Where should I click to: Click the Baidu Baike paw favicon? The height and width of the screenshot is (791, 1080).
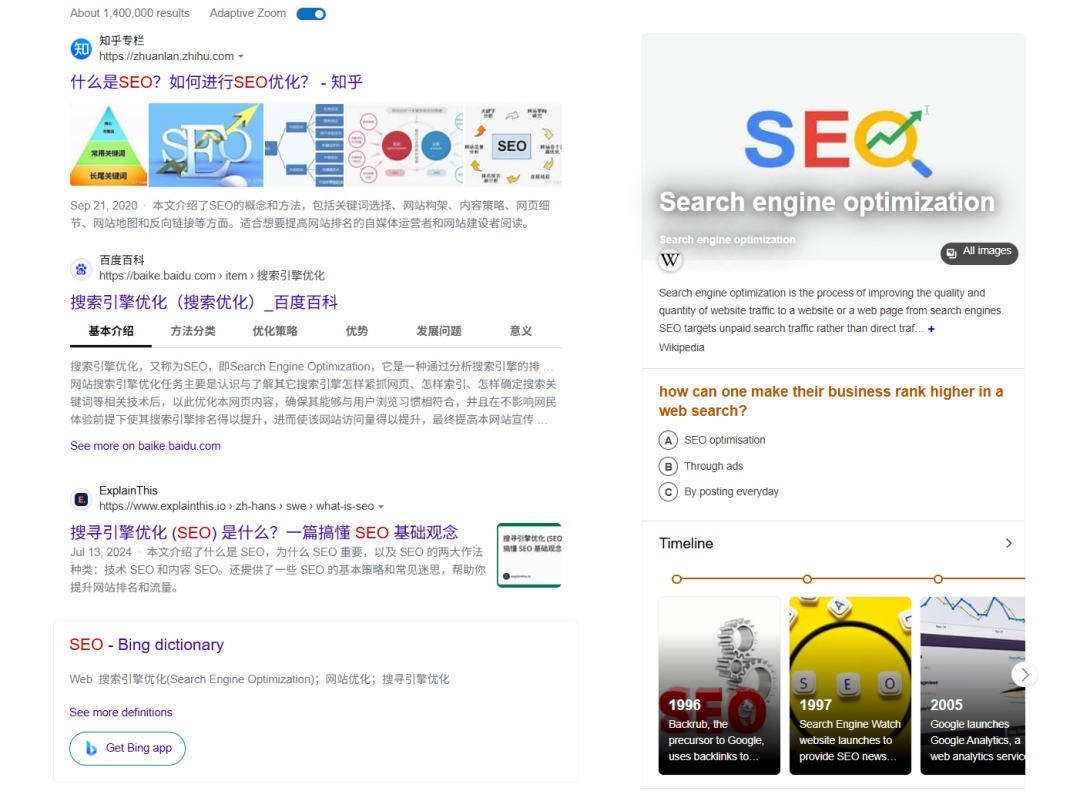pyautogui.click(x=81, y=268)
